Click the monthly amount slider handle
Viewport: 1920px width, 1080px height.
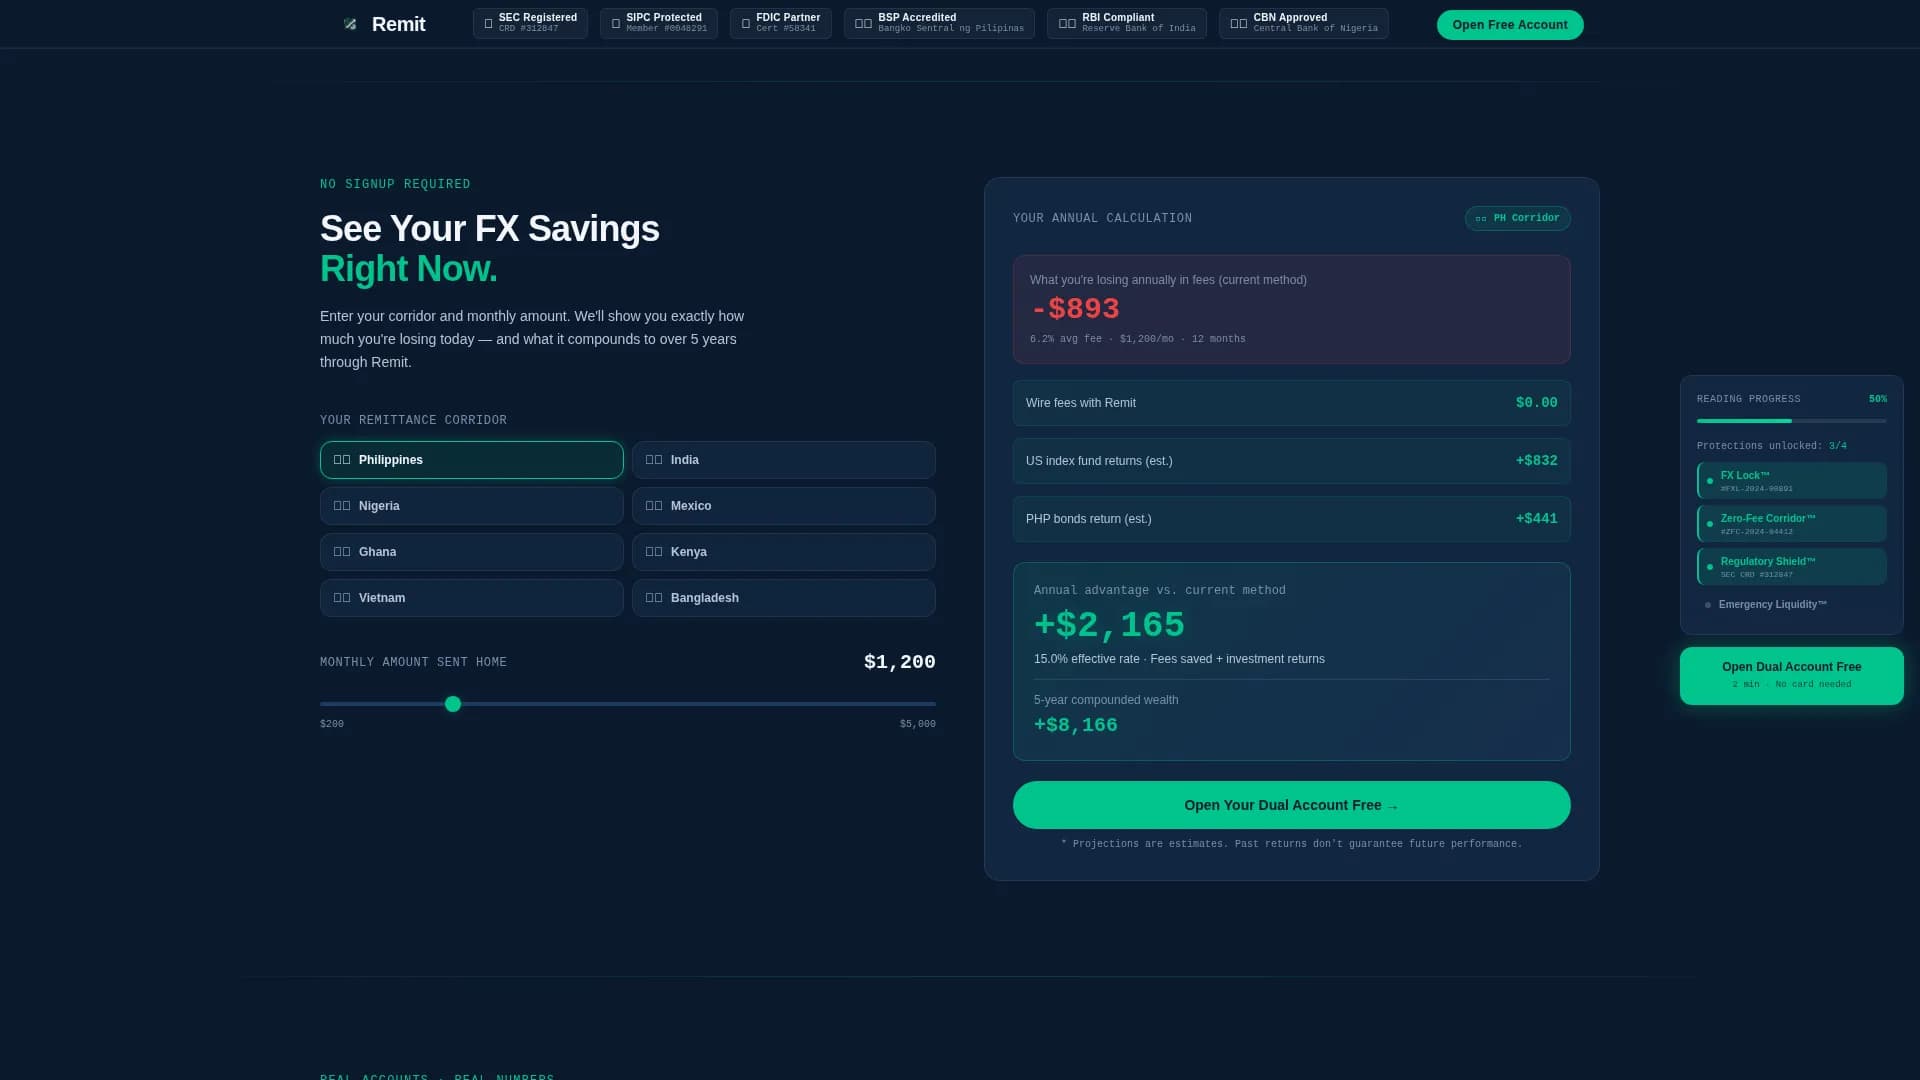453,704
